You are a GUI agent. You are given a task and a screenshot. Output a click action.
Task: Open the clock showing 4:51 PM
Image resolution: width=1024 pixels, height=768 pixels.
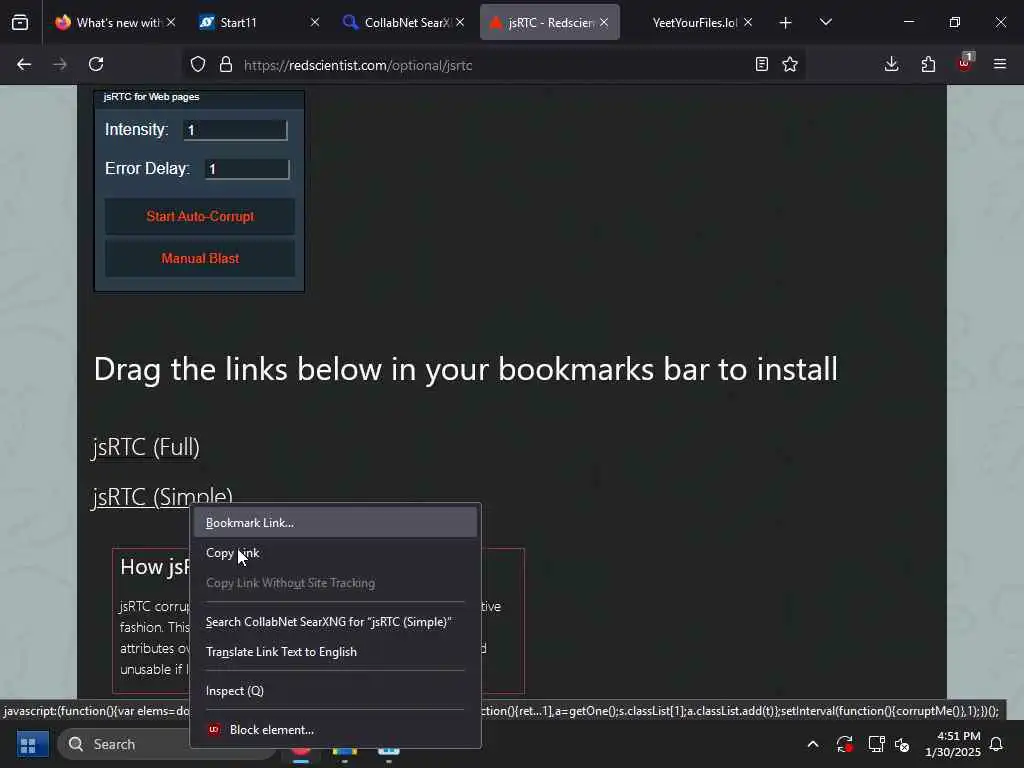tap(953, 744)
